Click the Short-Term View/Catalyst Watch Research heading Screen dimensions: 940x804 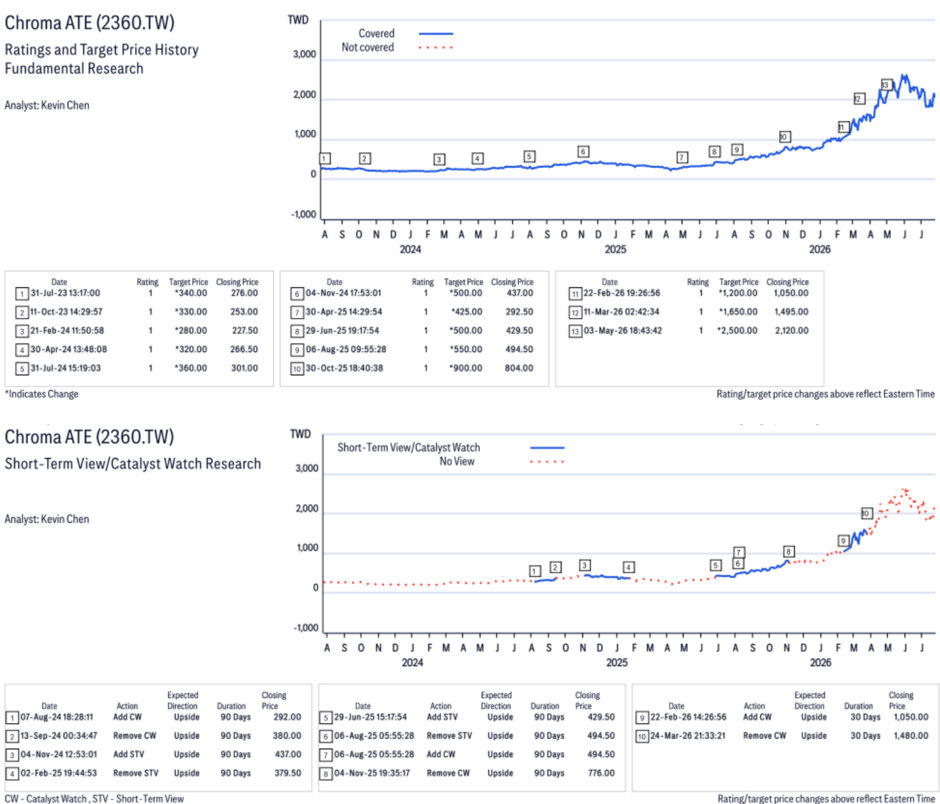click(133, 464)
